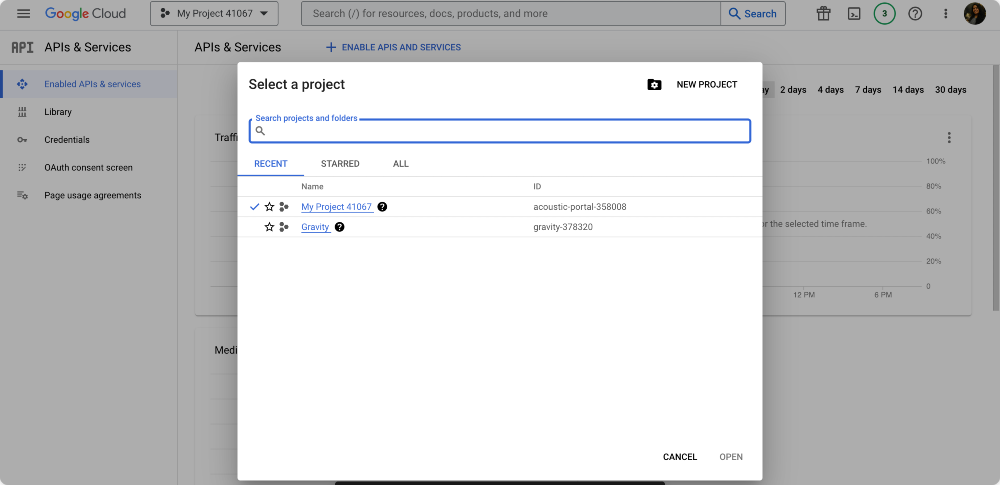Click the gravity-378320 project ID
This screenshot has width=1000, height=485.
click(562, 227)
